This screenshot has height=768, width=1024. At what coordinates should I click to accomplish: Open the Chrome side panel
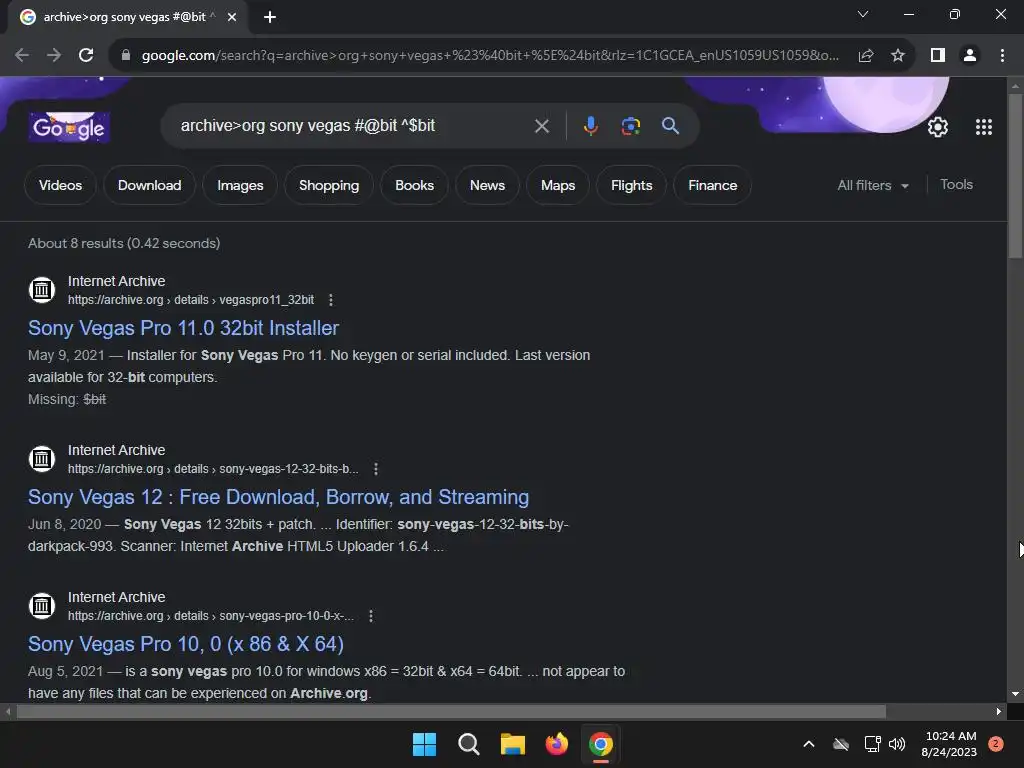938,56
